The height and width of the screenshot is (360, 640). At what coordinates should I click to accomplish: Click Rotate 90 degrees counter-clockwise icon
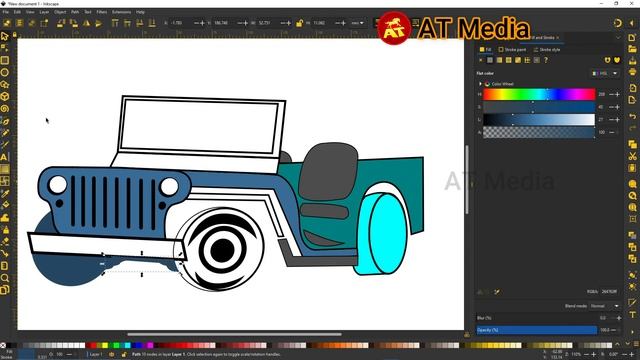pos(61,23)
